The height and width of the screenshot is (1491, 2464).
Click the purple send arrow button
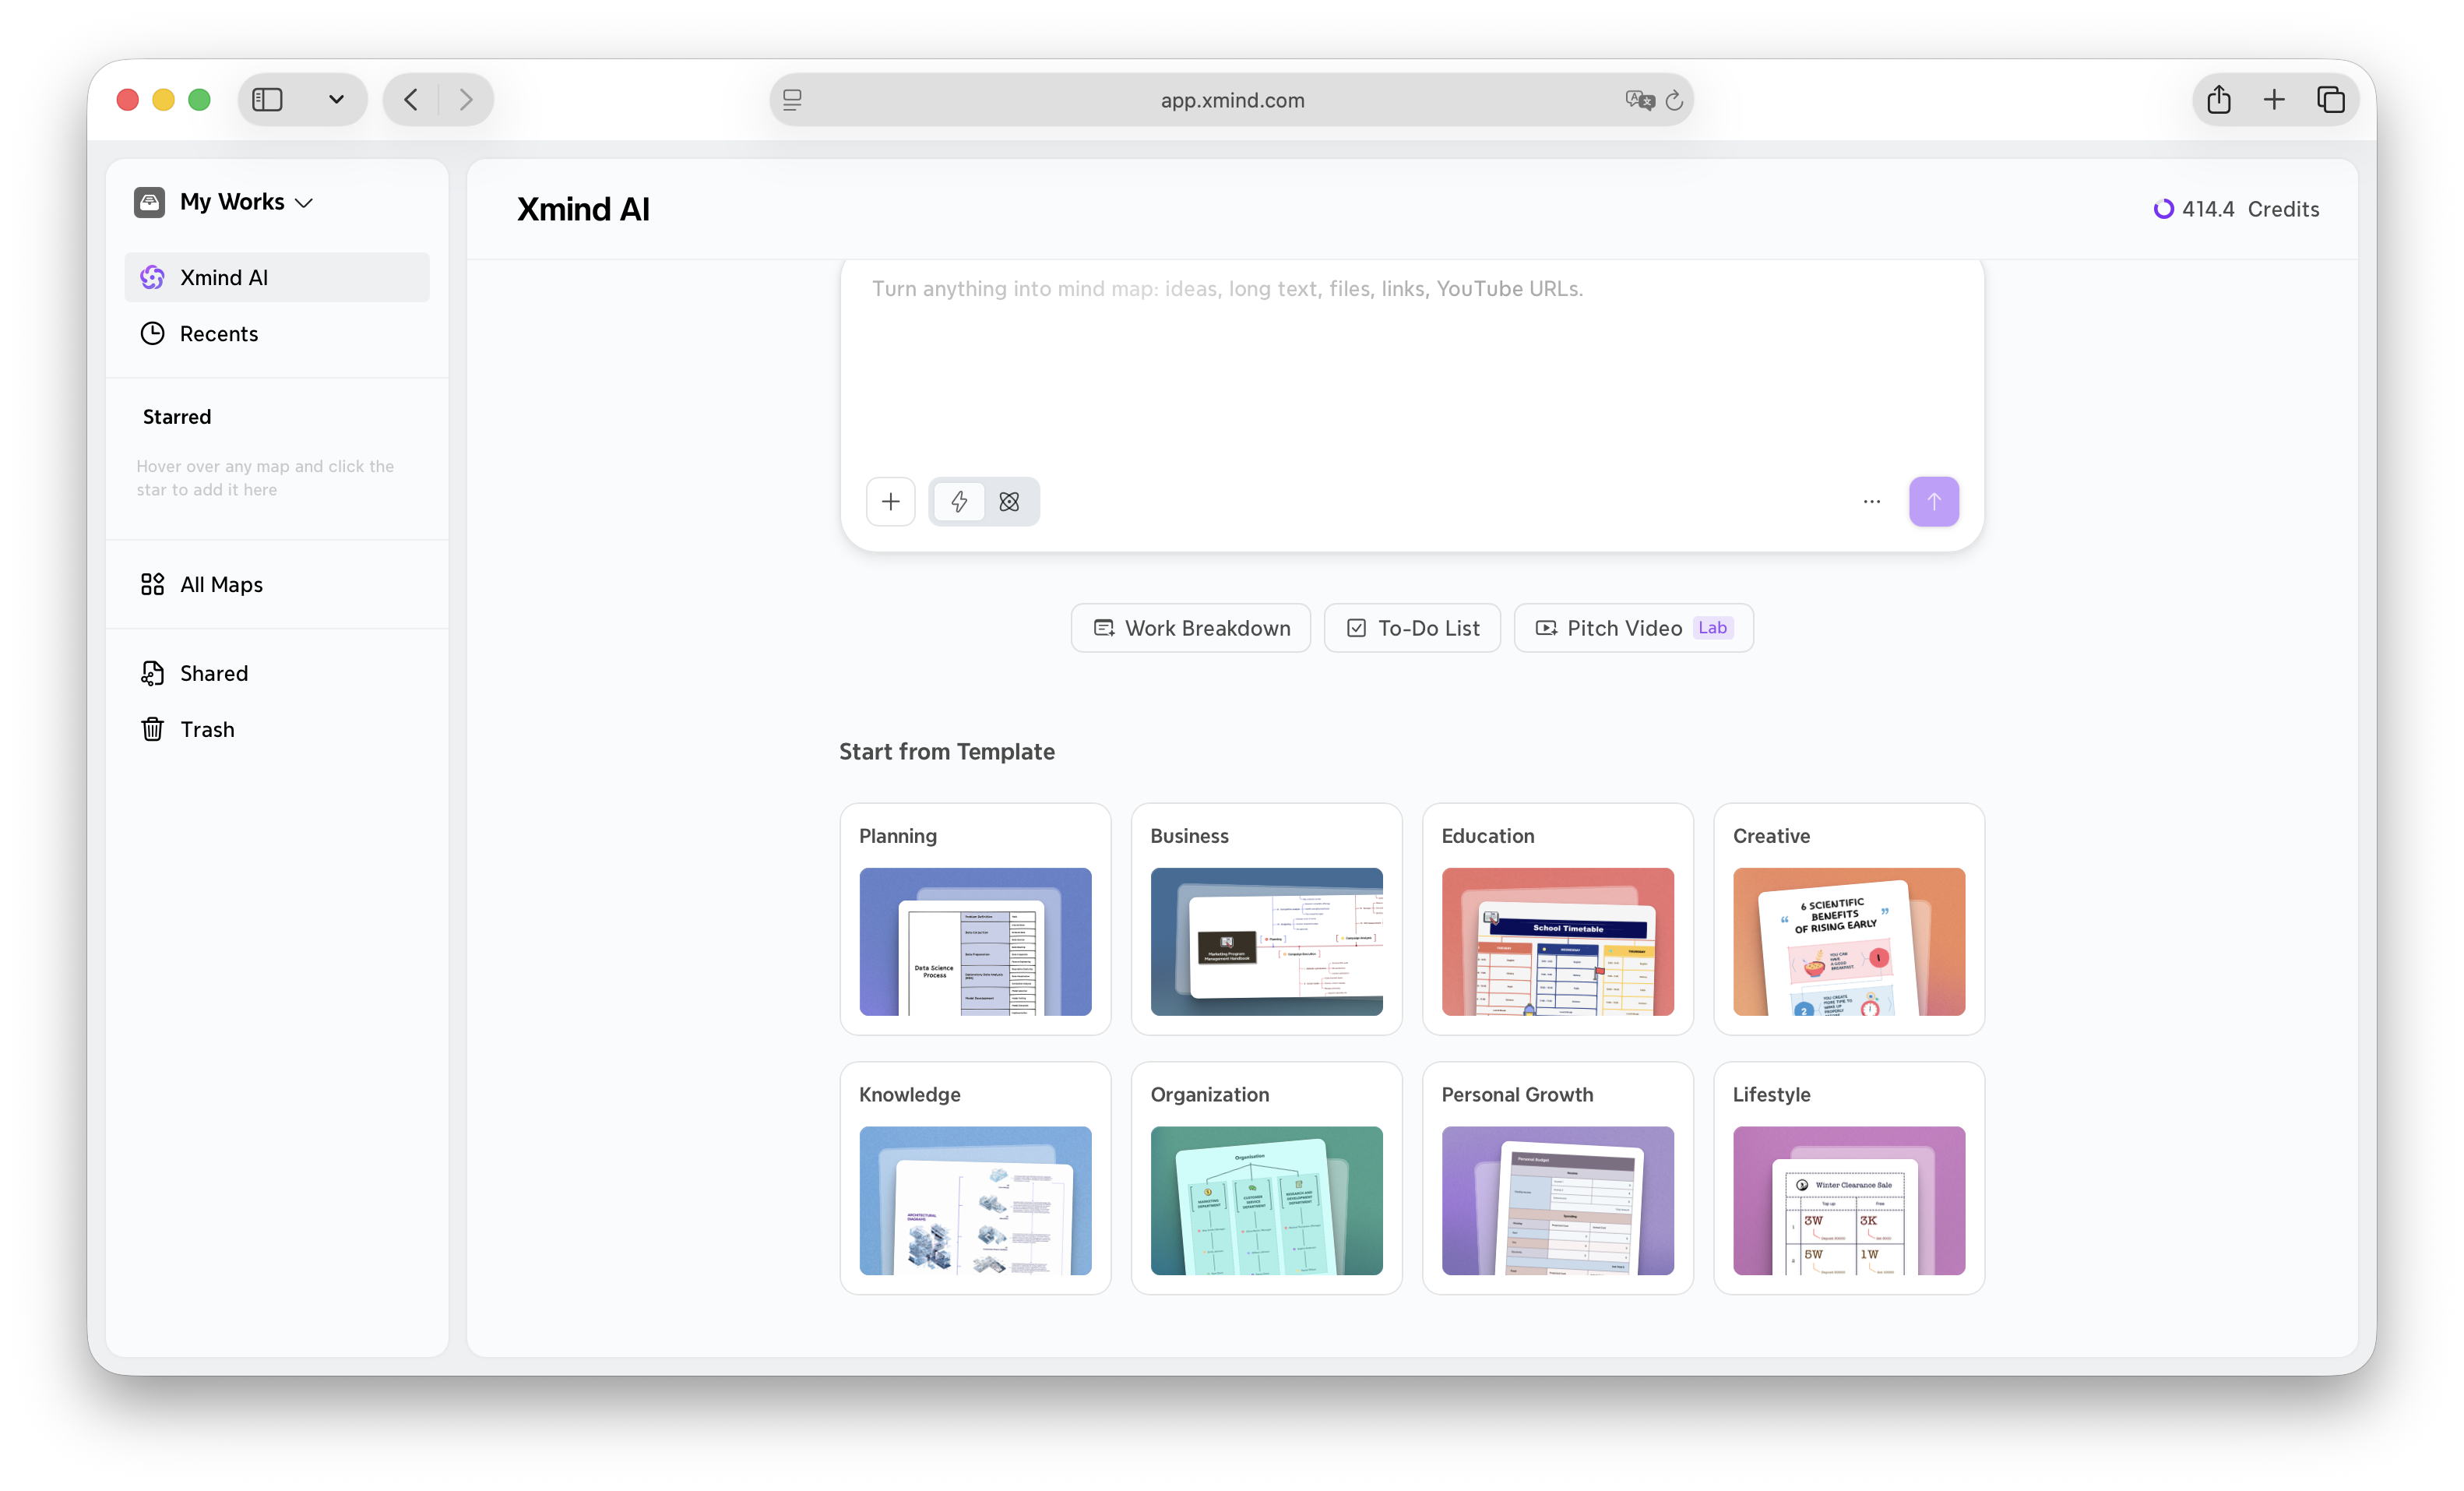click(x=1933, y=501)
